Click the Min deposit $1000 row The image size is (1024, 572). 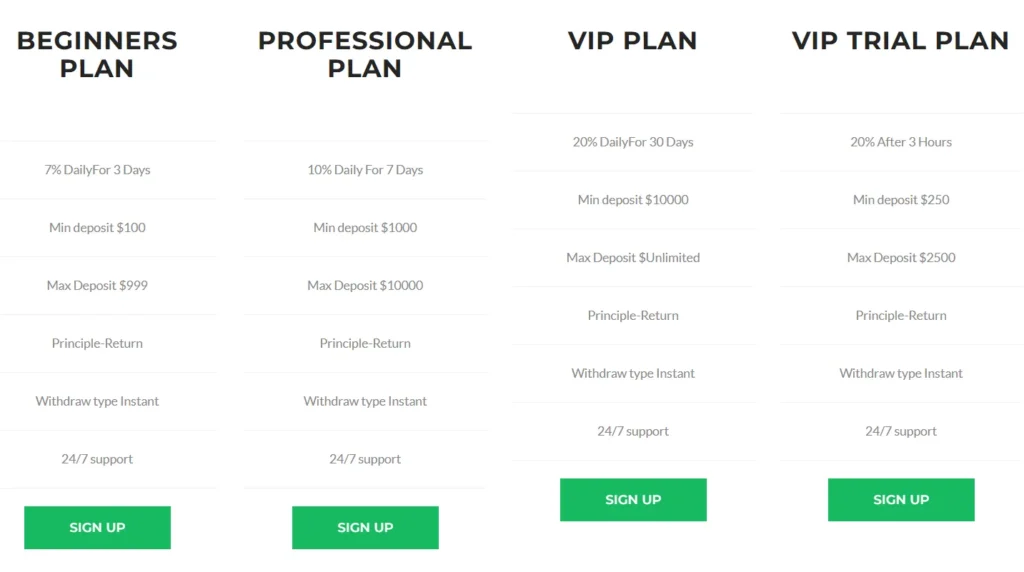pyautogui.click(x=365, y=228)
